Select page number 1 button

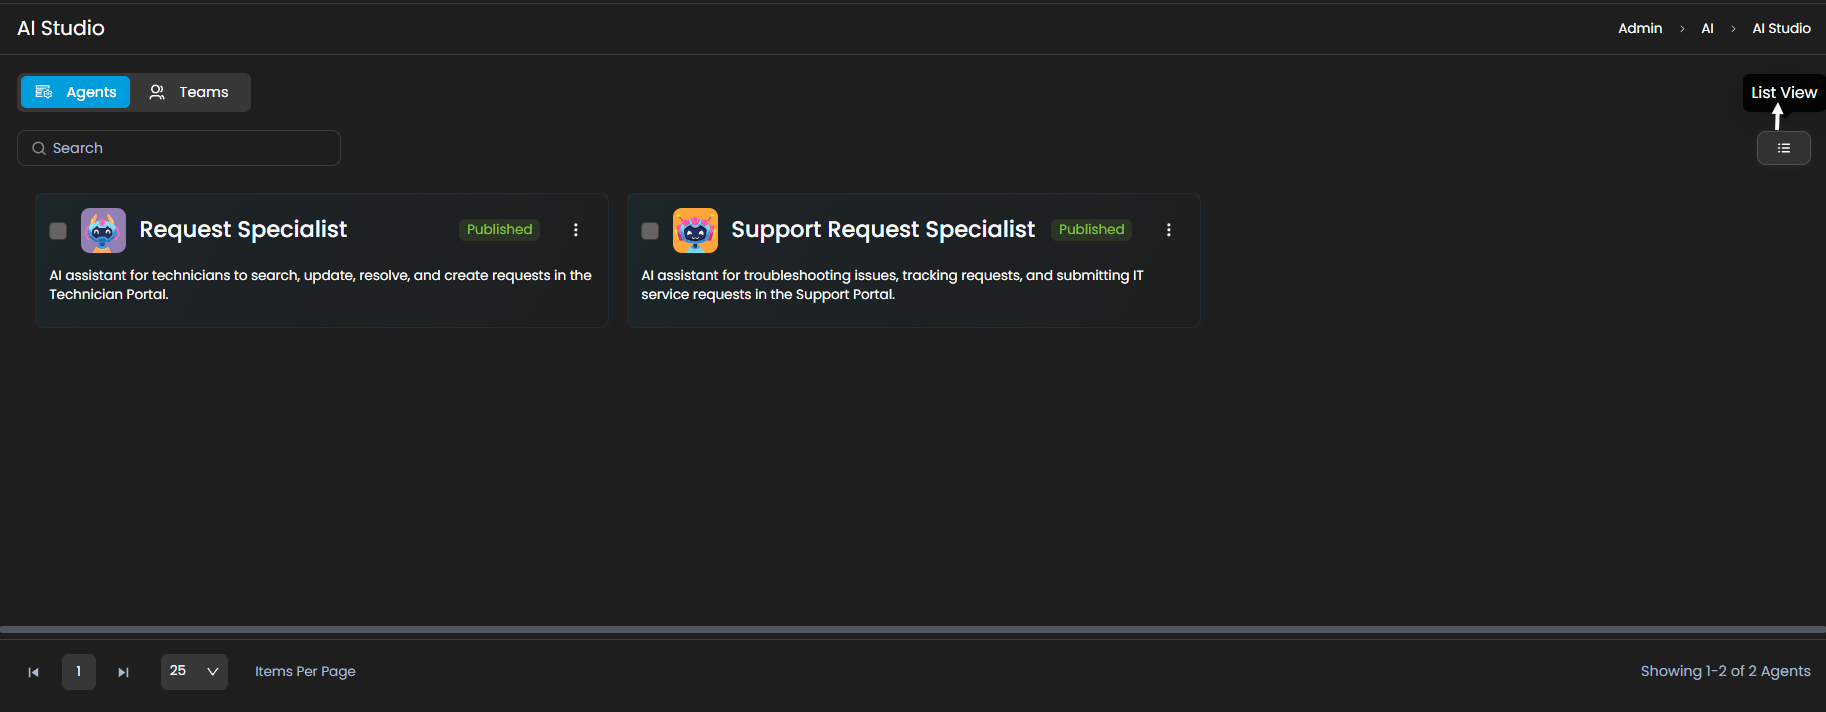tap(79, 671)
